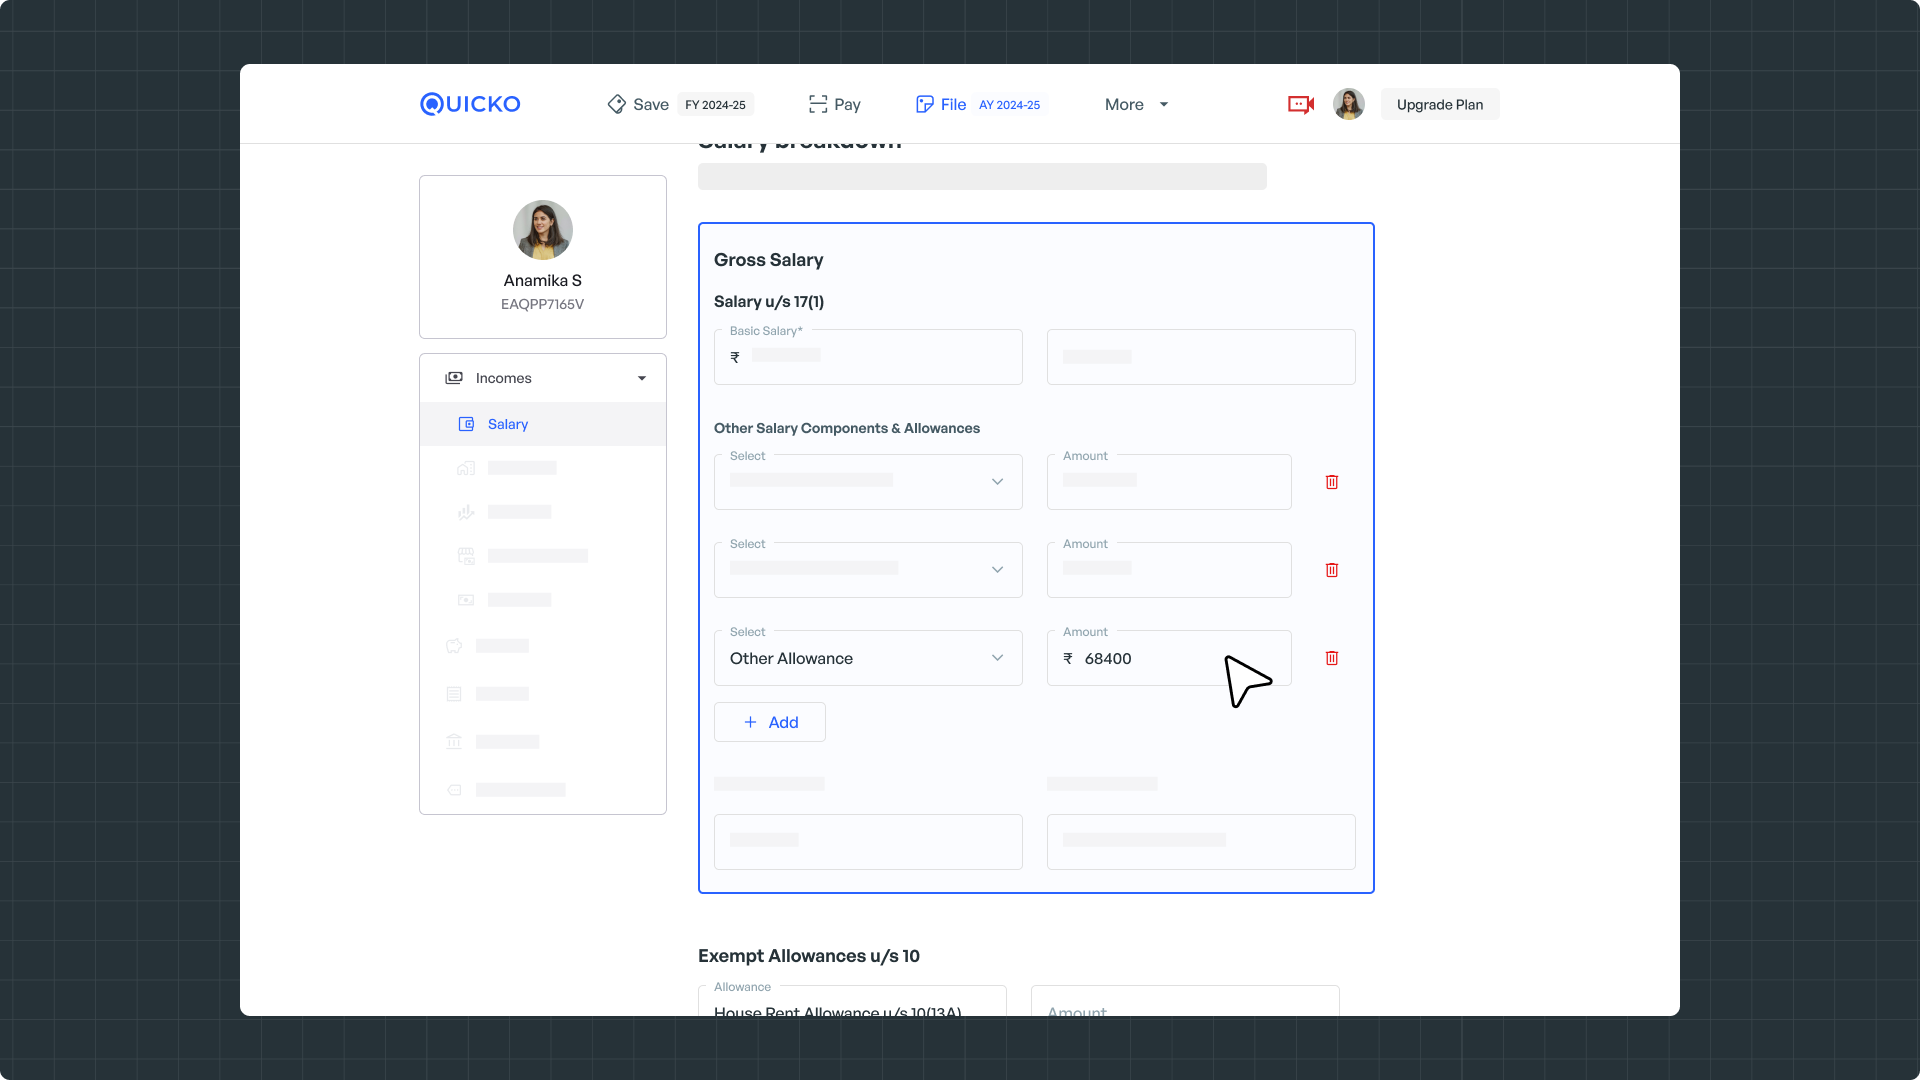Click Anamika S profile photo in sidebar

tap(542, 230)
